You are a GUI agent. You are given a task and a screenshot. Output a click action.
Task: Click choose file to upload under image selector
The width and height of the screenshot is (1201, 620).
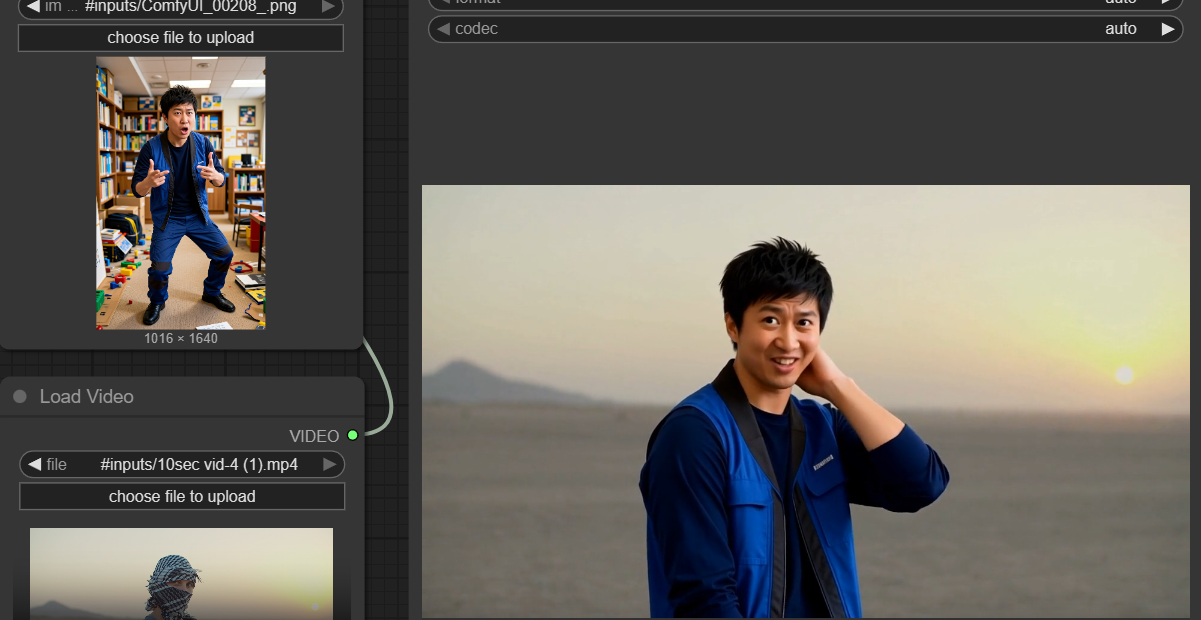tap(181, 38)
